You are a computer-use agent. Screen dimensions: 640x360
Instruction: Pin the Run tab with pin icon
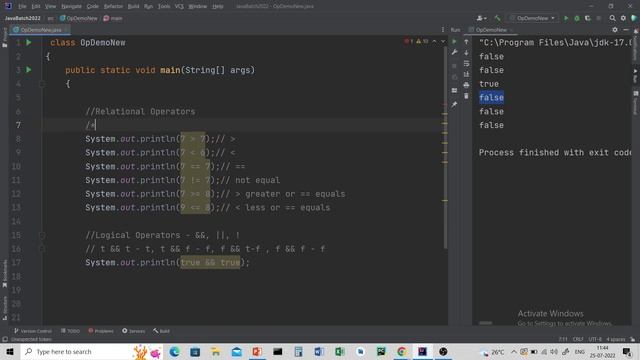[454, 104]
